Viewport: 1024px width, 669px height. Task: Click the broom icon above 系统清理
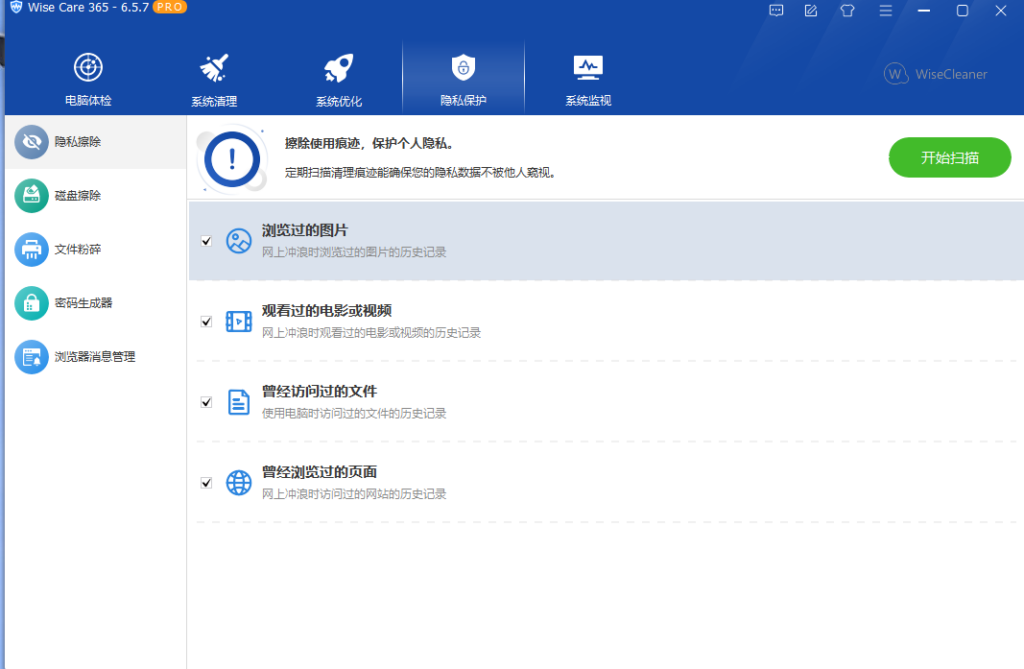coord(214,67)
